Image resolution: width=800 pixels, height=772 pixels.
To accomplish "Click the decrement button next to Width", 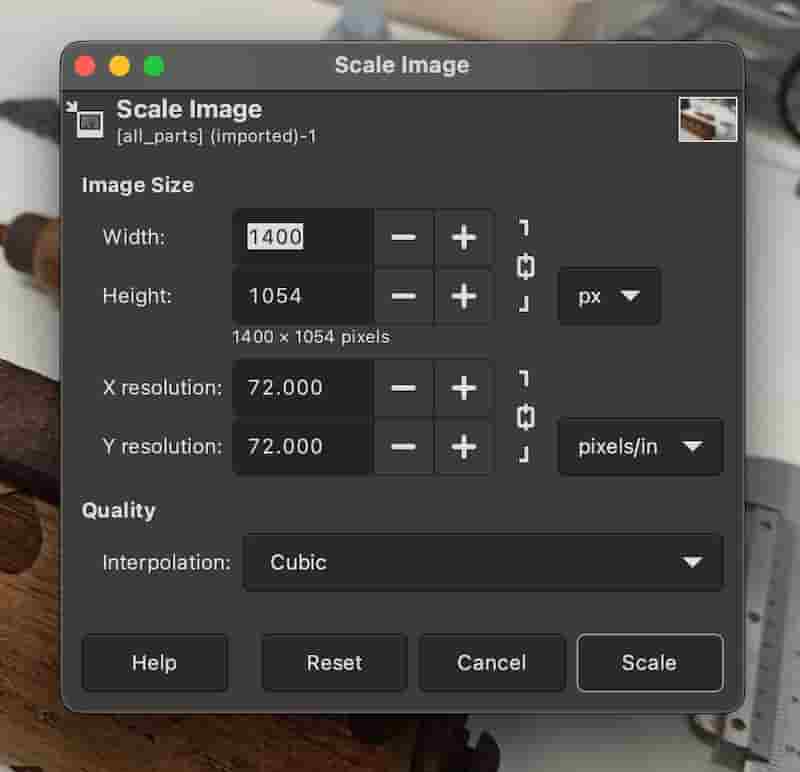I will 404,237.
